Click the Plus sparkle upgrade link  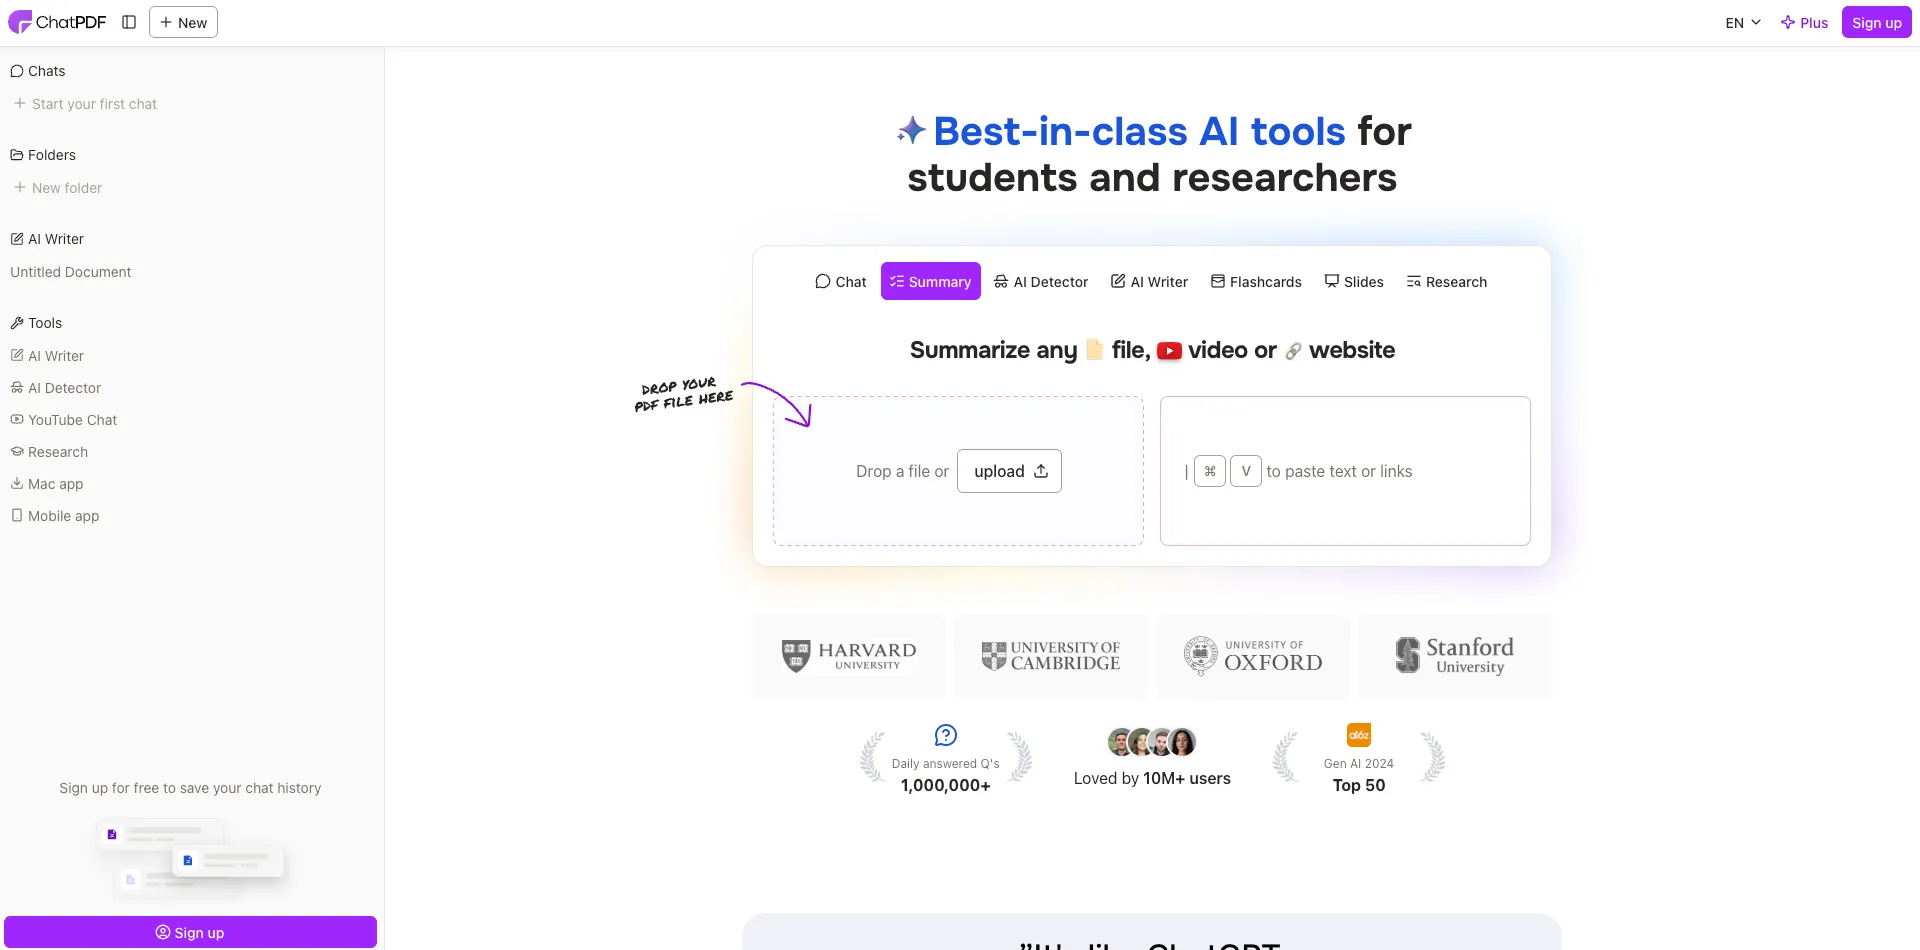1804,22
